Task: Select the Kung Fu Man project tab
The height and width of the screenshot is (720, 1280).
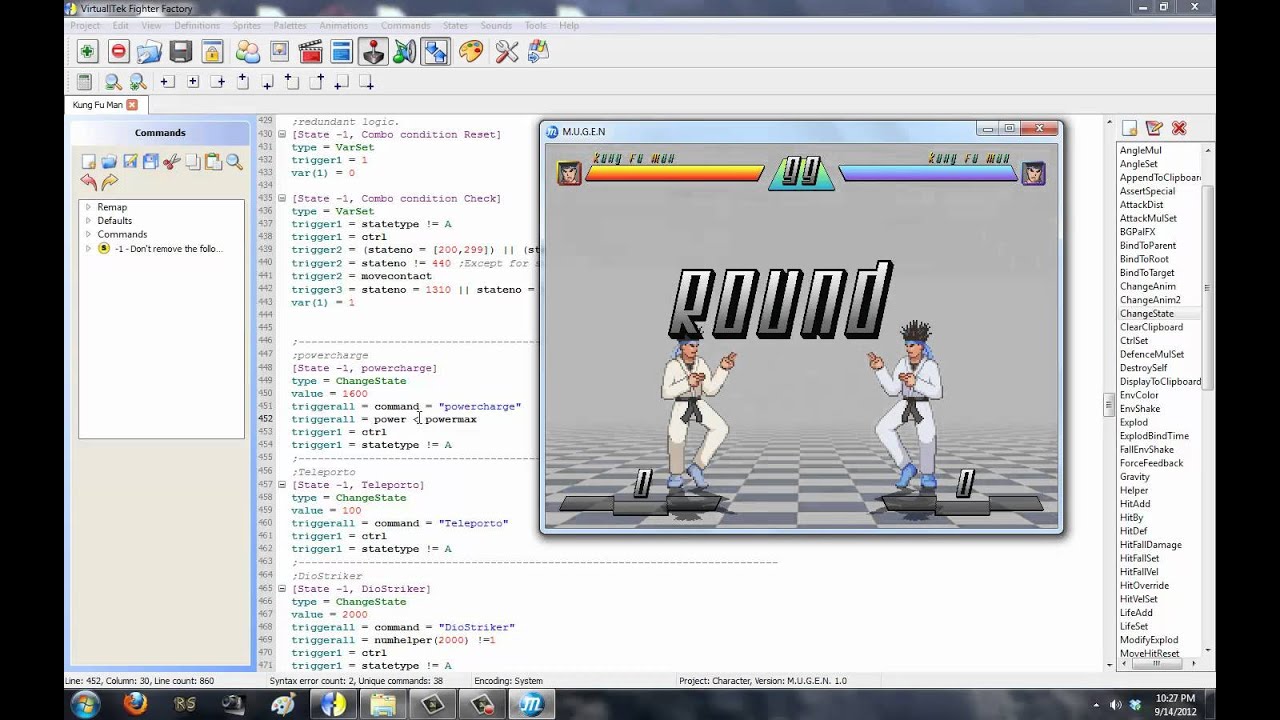Action: (x=97, y=104)
